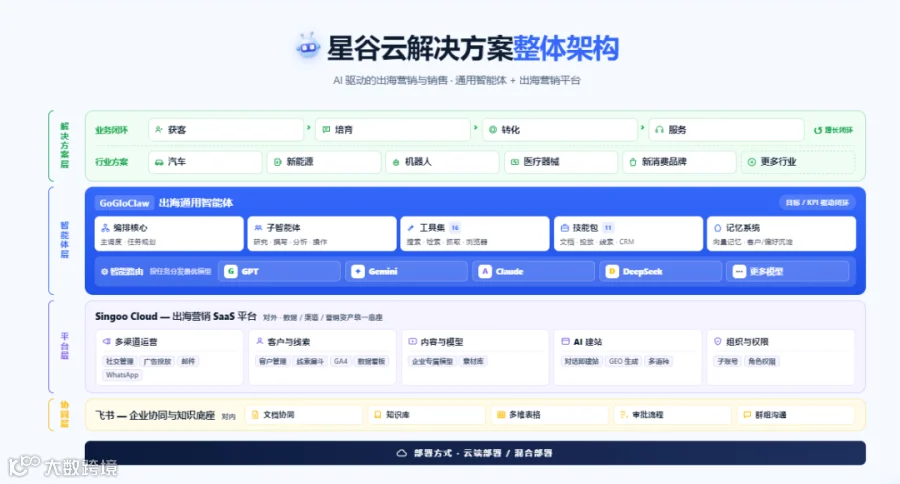
Task: Click the 客户与线索 person icon
Action: [x=259, y=342]
